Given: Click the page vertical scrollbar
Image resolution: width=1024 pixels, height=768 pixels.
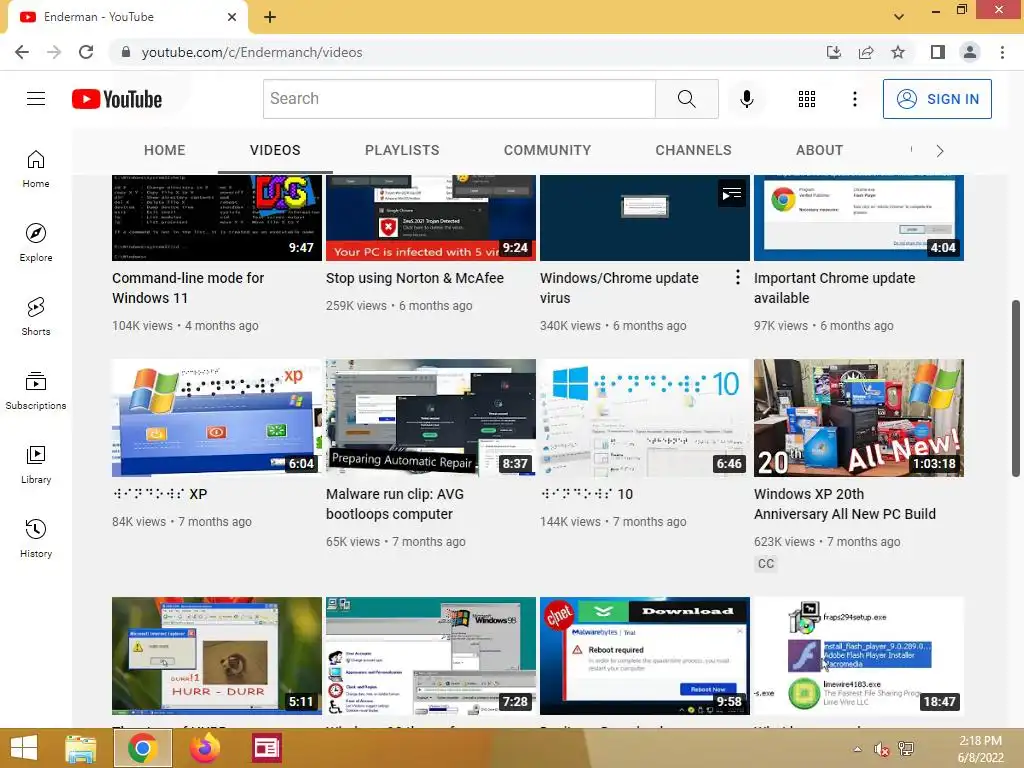Looking at the screenshot, I should [x=1016, y=389].
